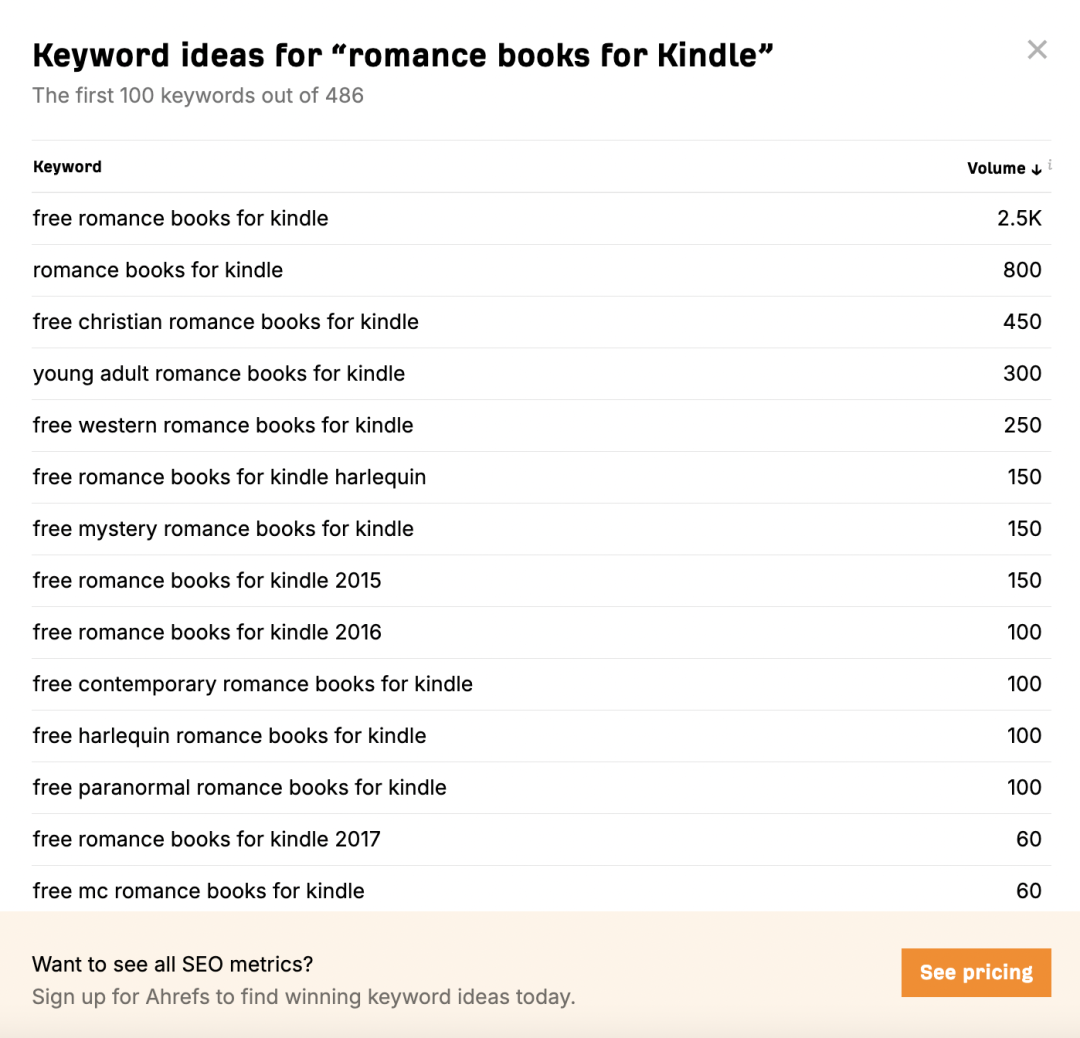Choose "free romance books for kindle 2017"
The height and width of the screenshot is (1038, 1080).
point(206,840)
